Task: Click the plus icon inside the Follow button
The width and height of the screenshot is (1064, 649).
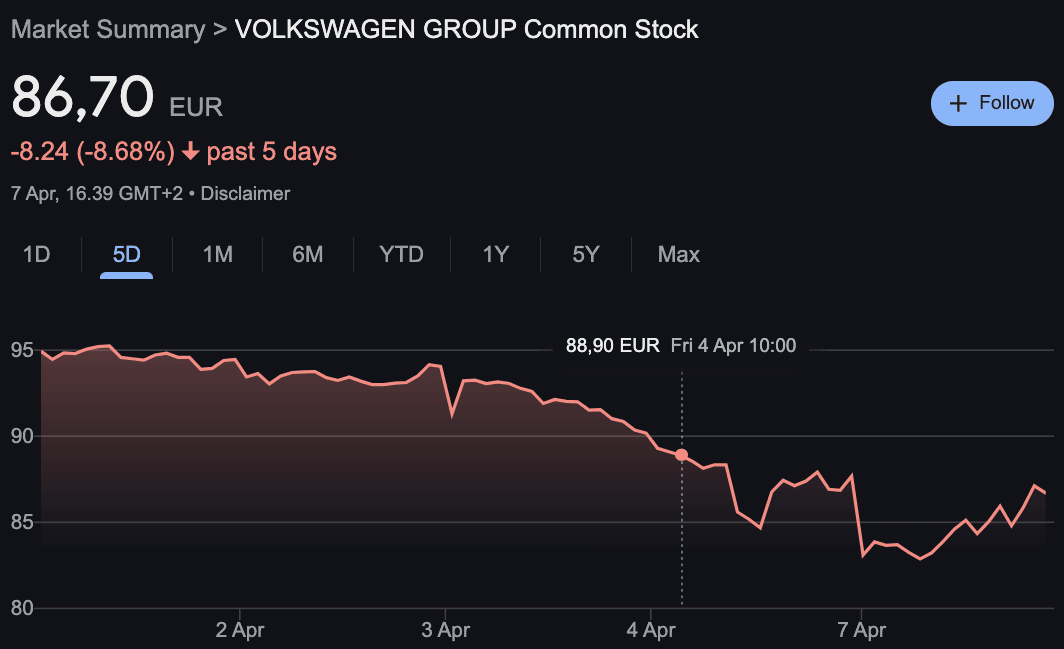Action: [961, 103]
